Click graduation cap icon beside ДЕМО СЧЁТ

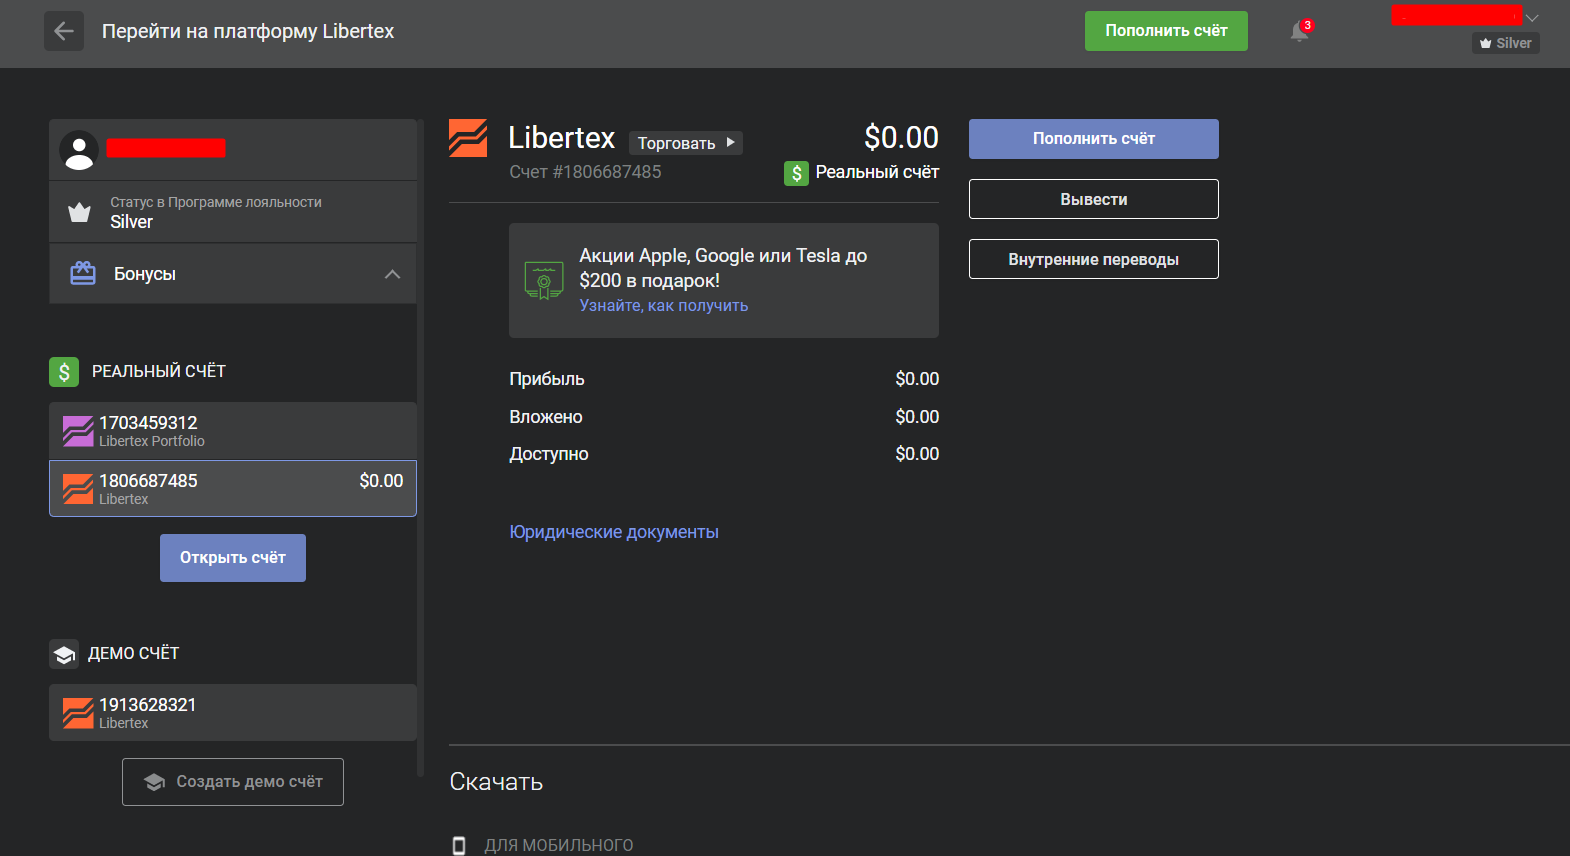coord(64,654)
